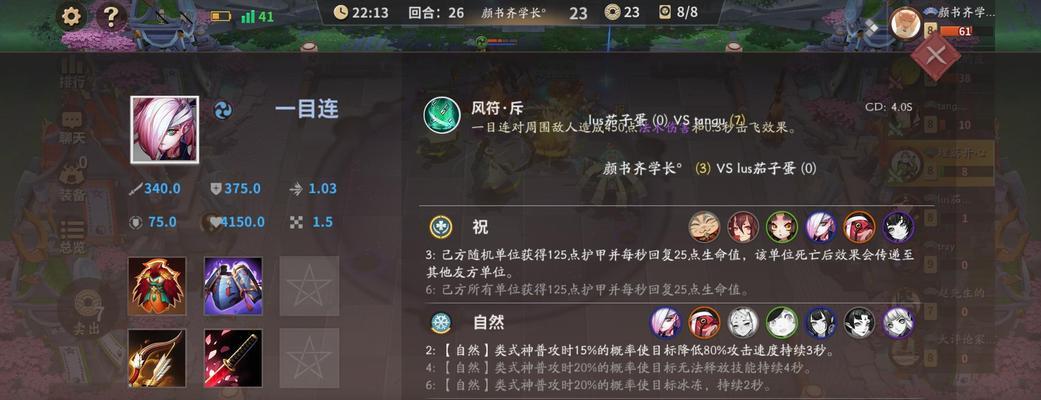
Task: Tap the player avatar in the top right
Action: coord(905,23)
